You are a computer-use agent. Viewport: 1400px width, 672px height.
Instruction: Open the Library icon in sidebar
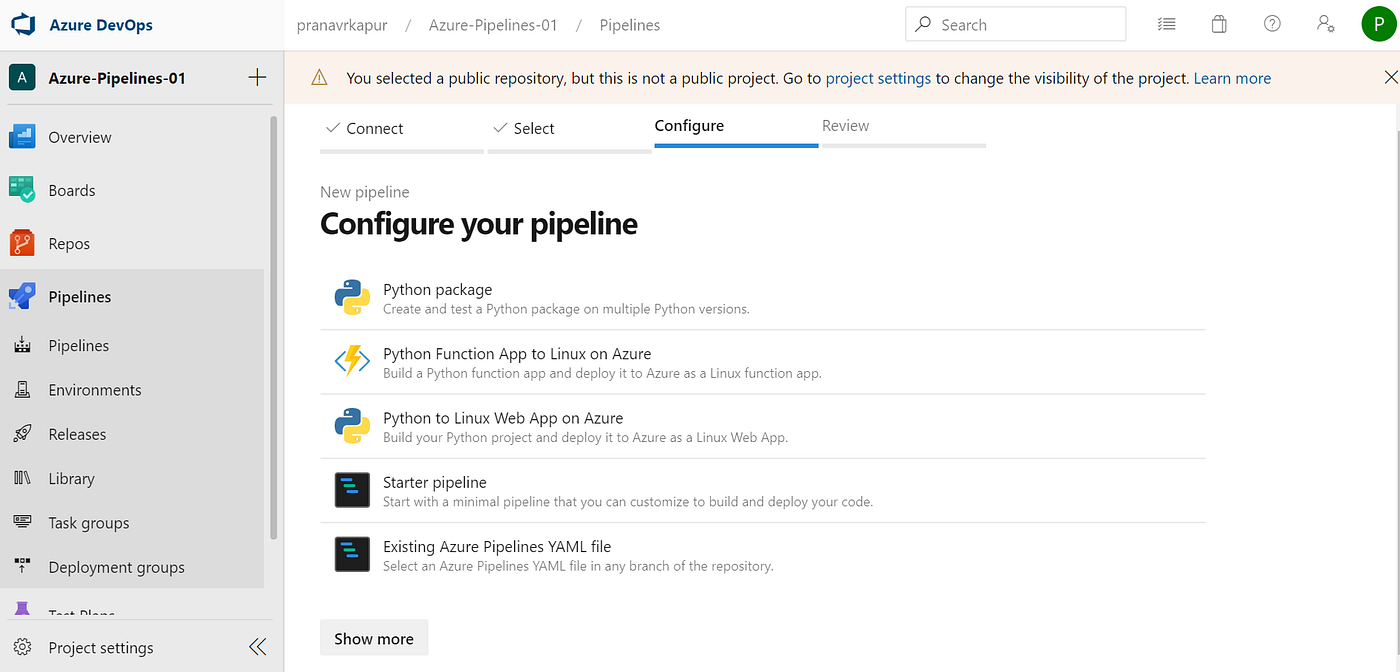22,478
